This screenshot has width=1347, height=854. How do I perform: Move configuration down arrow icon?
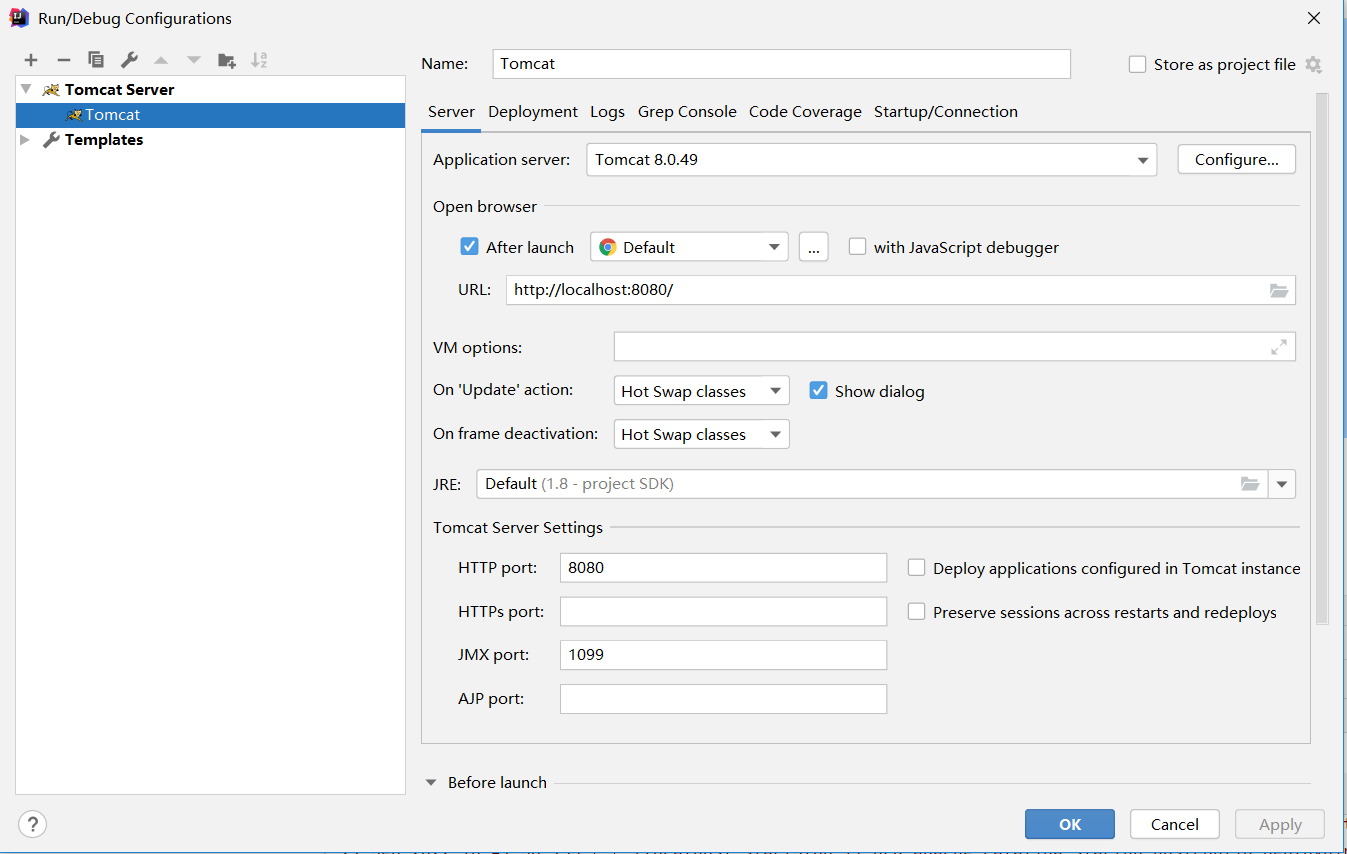pos(194,60)
